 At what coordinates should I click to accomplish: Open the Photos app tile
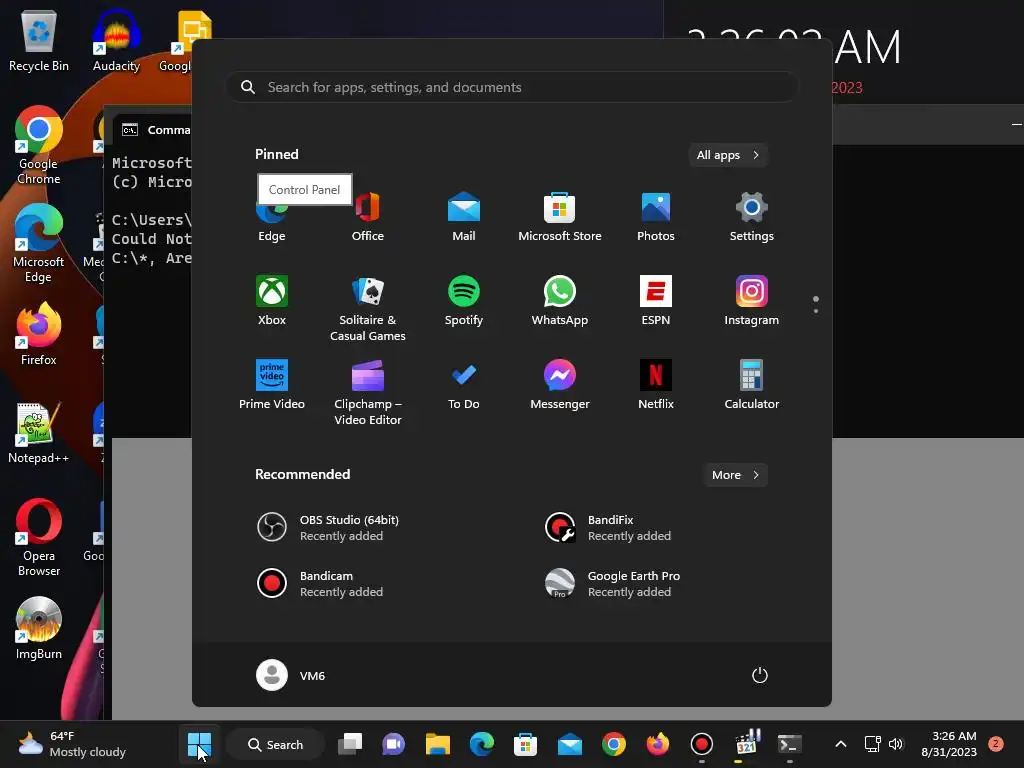[x=656, y=217]
